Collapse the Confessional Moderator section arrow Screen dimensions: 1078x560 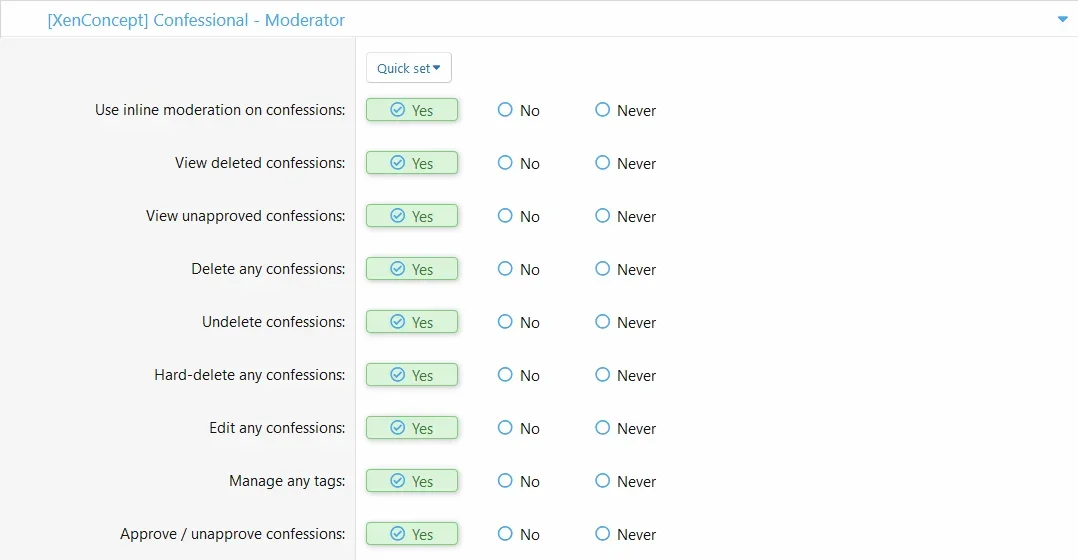pyautogui.click(x=1062, y=20)
